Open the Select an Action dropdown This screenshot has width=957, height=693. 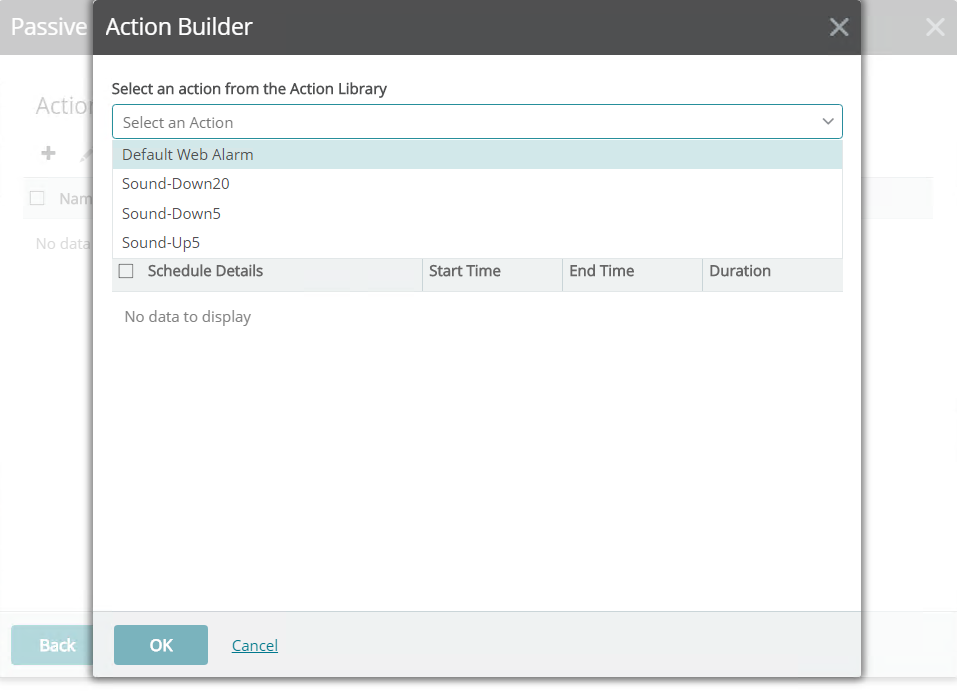(477, 121)
